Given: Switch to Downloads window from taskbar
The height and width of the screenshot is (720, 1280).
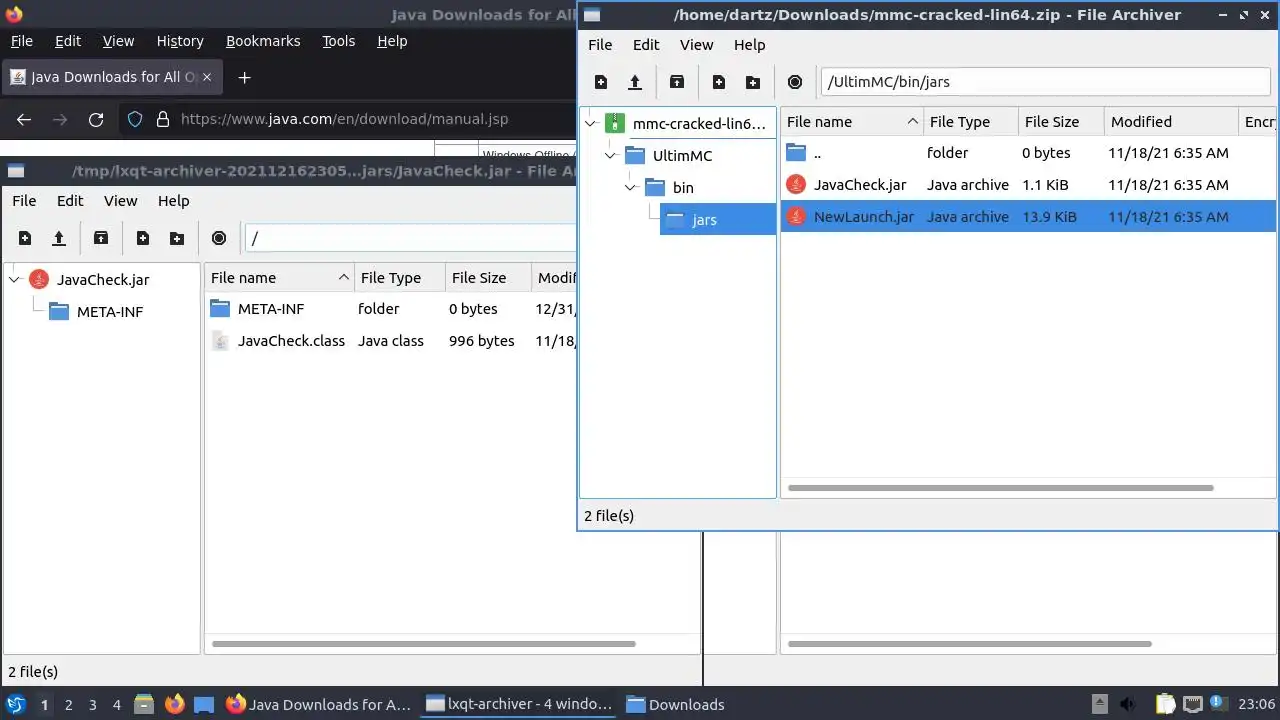Looking at the screenshot, I should coord(676,704).
